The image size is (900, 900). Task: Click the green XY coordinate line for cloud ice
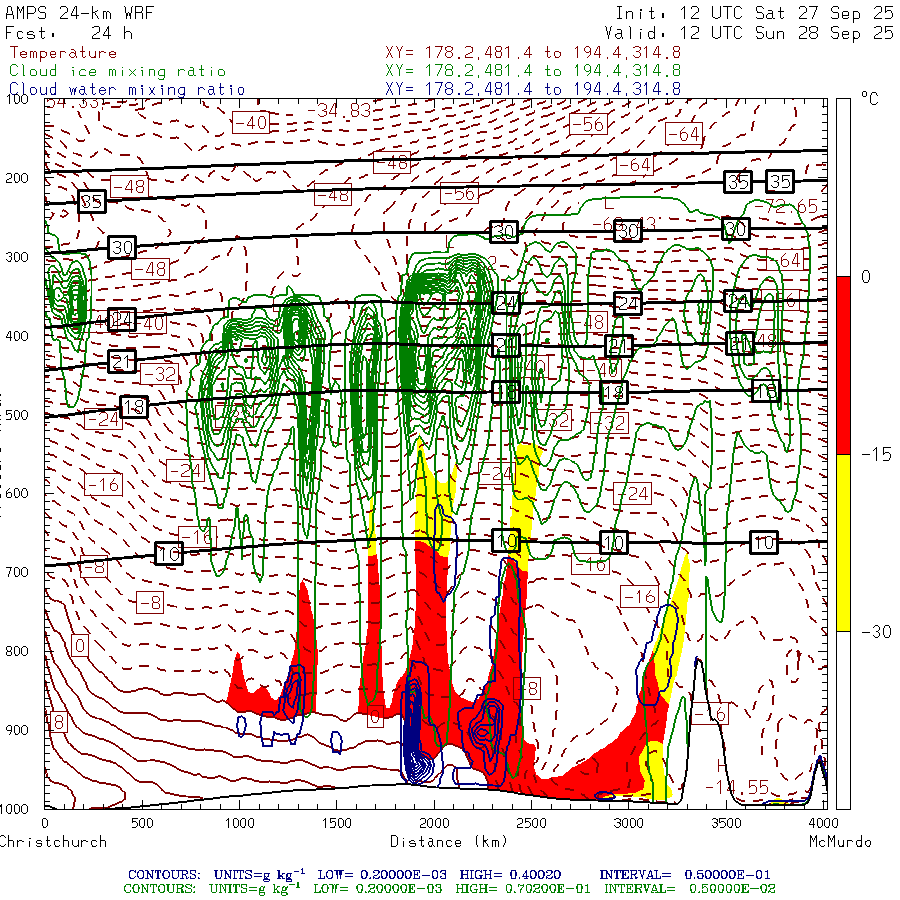pos(533,71)
